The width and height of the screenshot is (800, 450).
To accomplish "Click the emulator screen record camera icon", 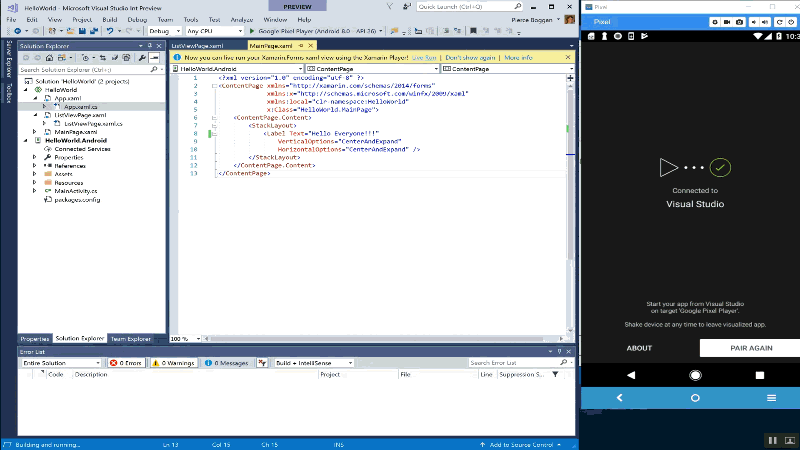I will pyautogui.click(x=727, y=22).
